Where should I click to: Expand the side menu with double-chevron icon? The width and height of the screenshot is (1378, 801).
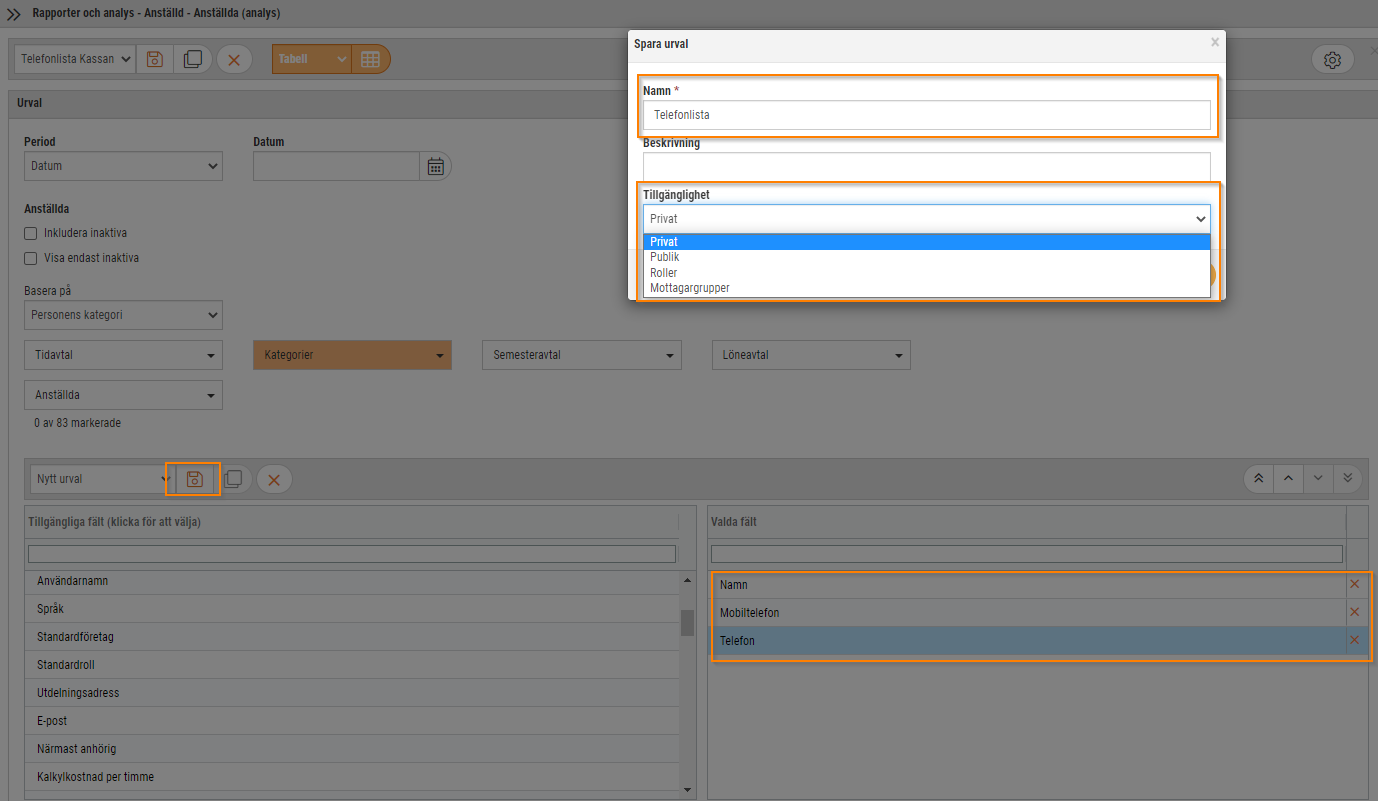pos(14,14)
